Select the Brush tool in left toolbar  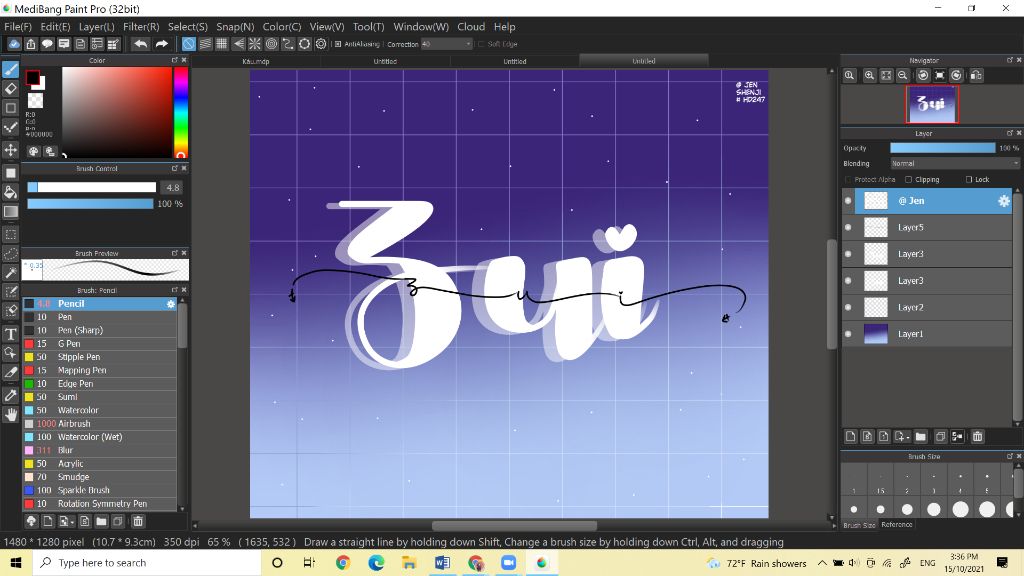tap(10, 69)
